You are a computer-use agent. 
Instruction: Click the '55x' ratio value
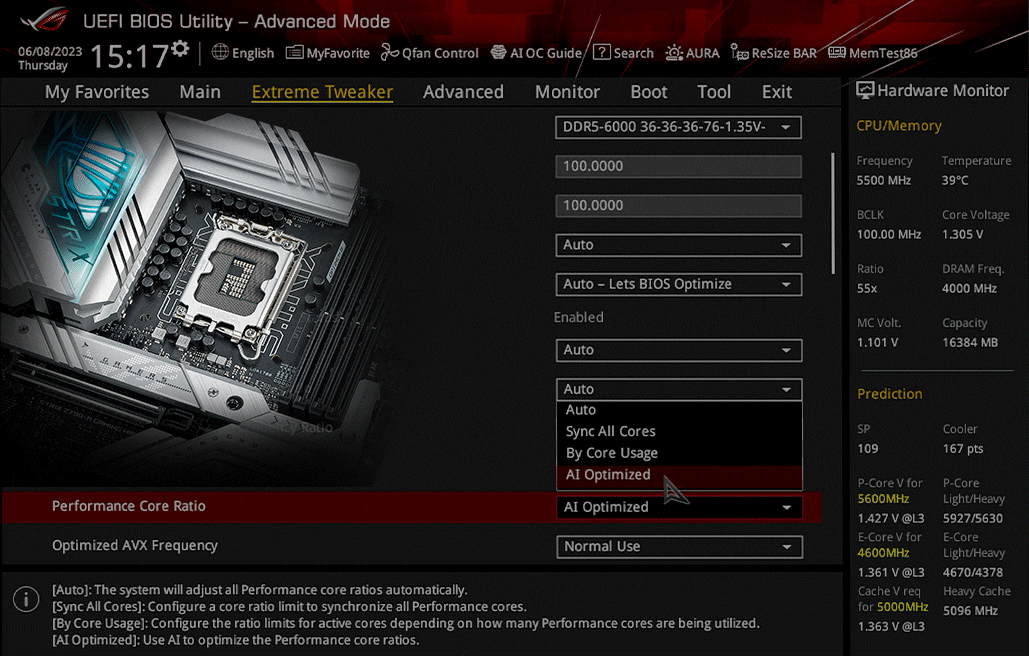click(867, 289)
